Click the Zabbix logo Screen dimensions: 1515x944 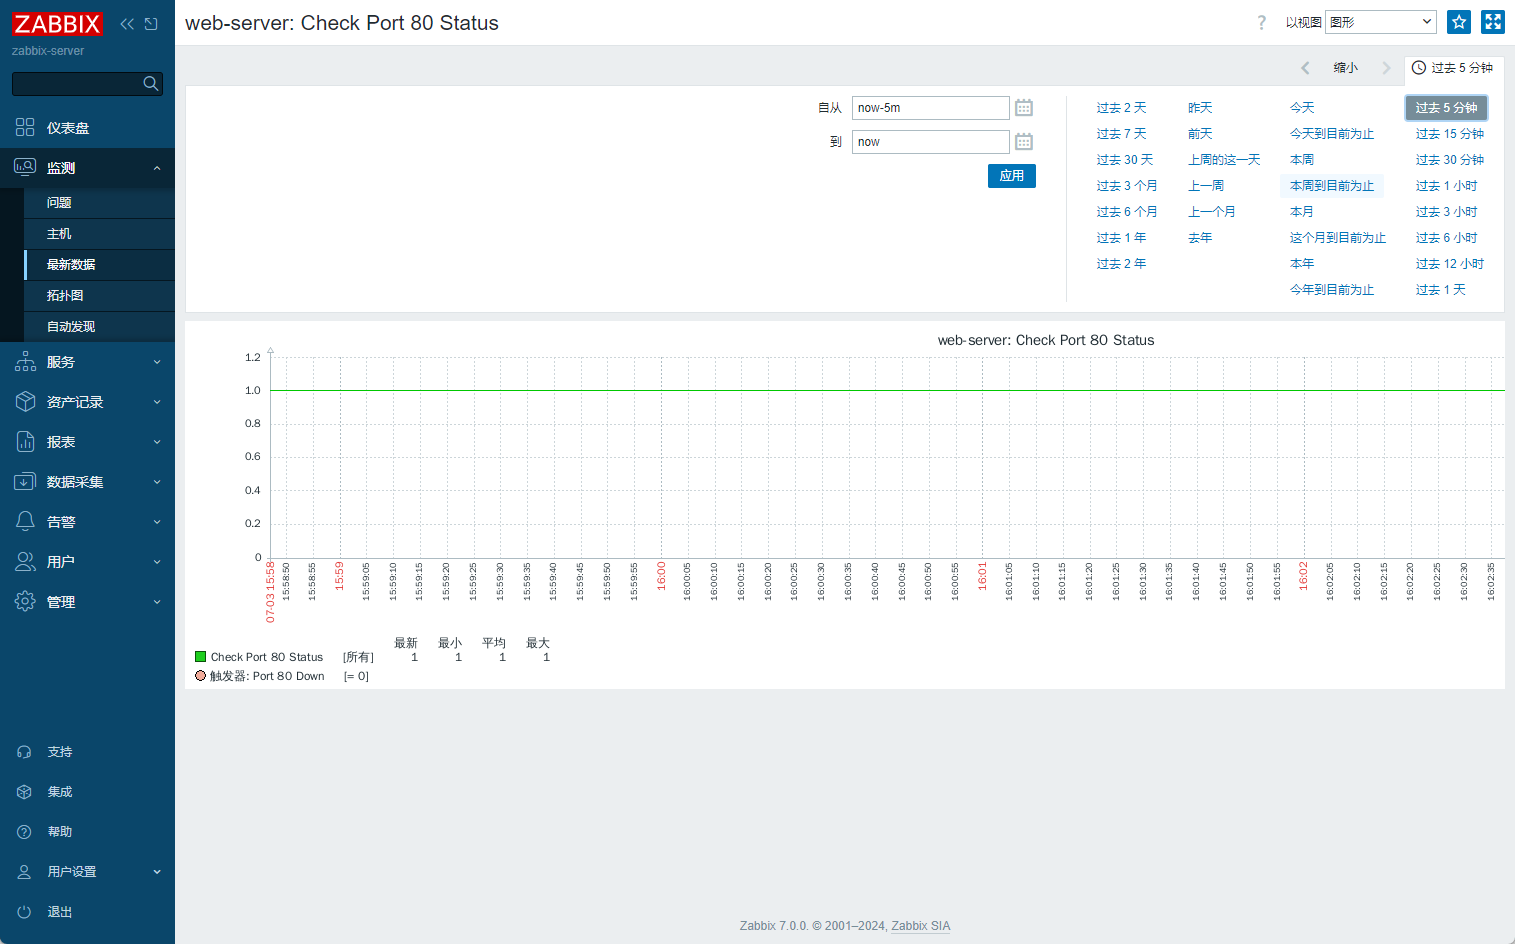pyautogui.click(x=57, y=24)
